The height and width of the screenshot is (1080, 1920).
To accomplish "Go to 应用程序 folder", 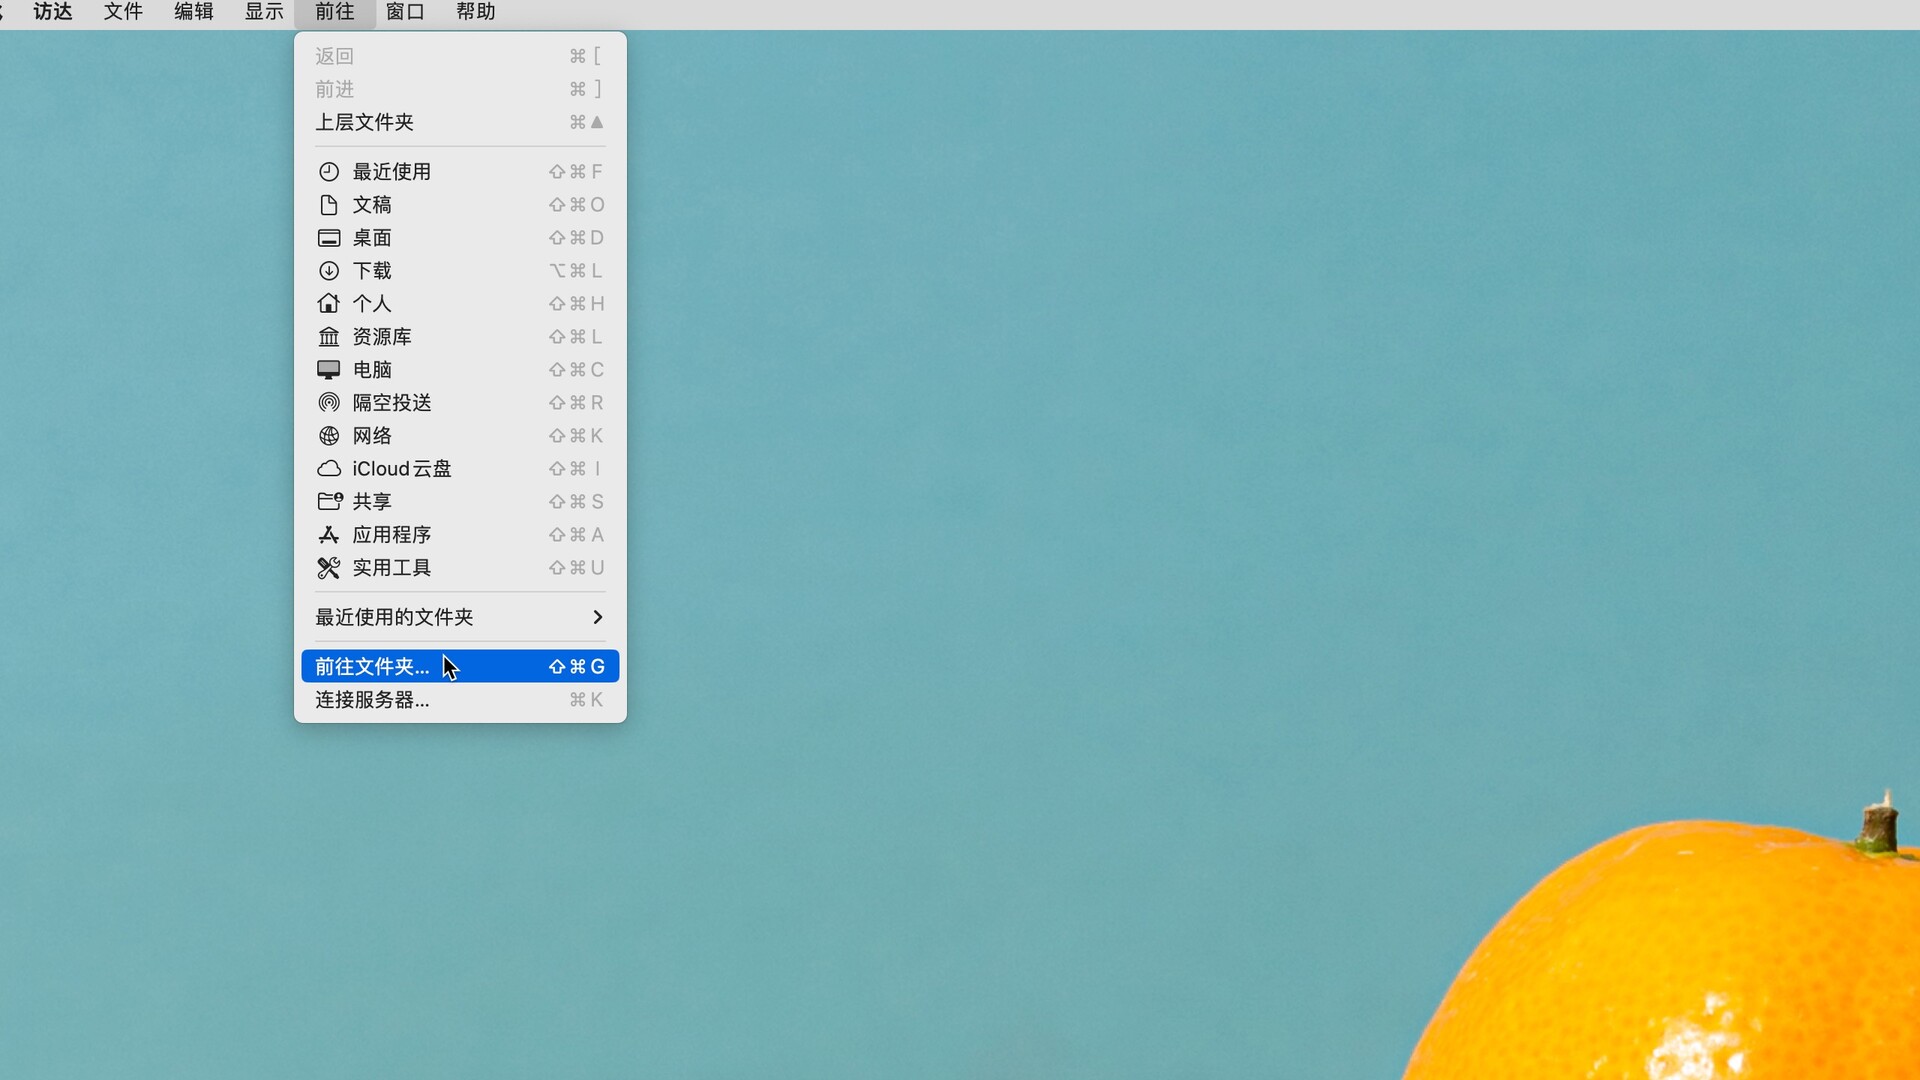I will (460, 535).
